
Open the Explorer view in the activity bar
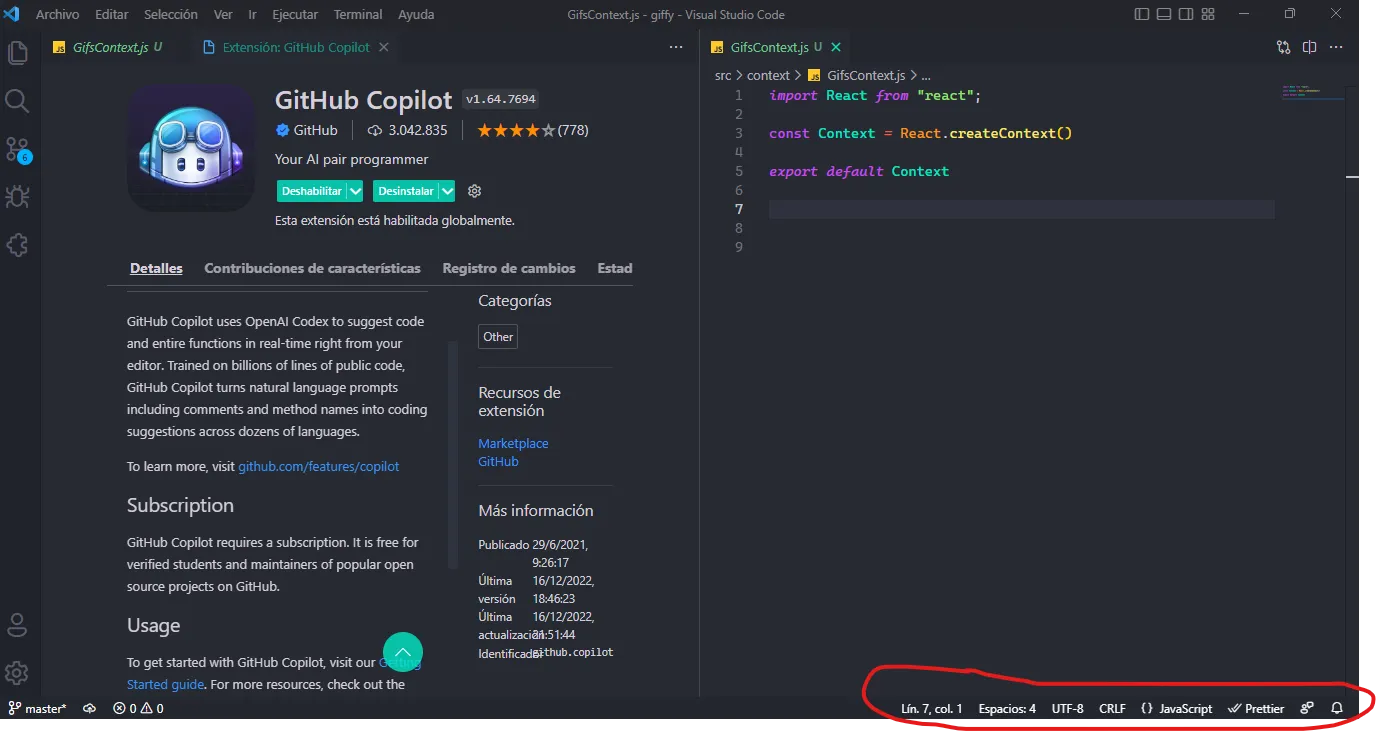click(18, 52)
